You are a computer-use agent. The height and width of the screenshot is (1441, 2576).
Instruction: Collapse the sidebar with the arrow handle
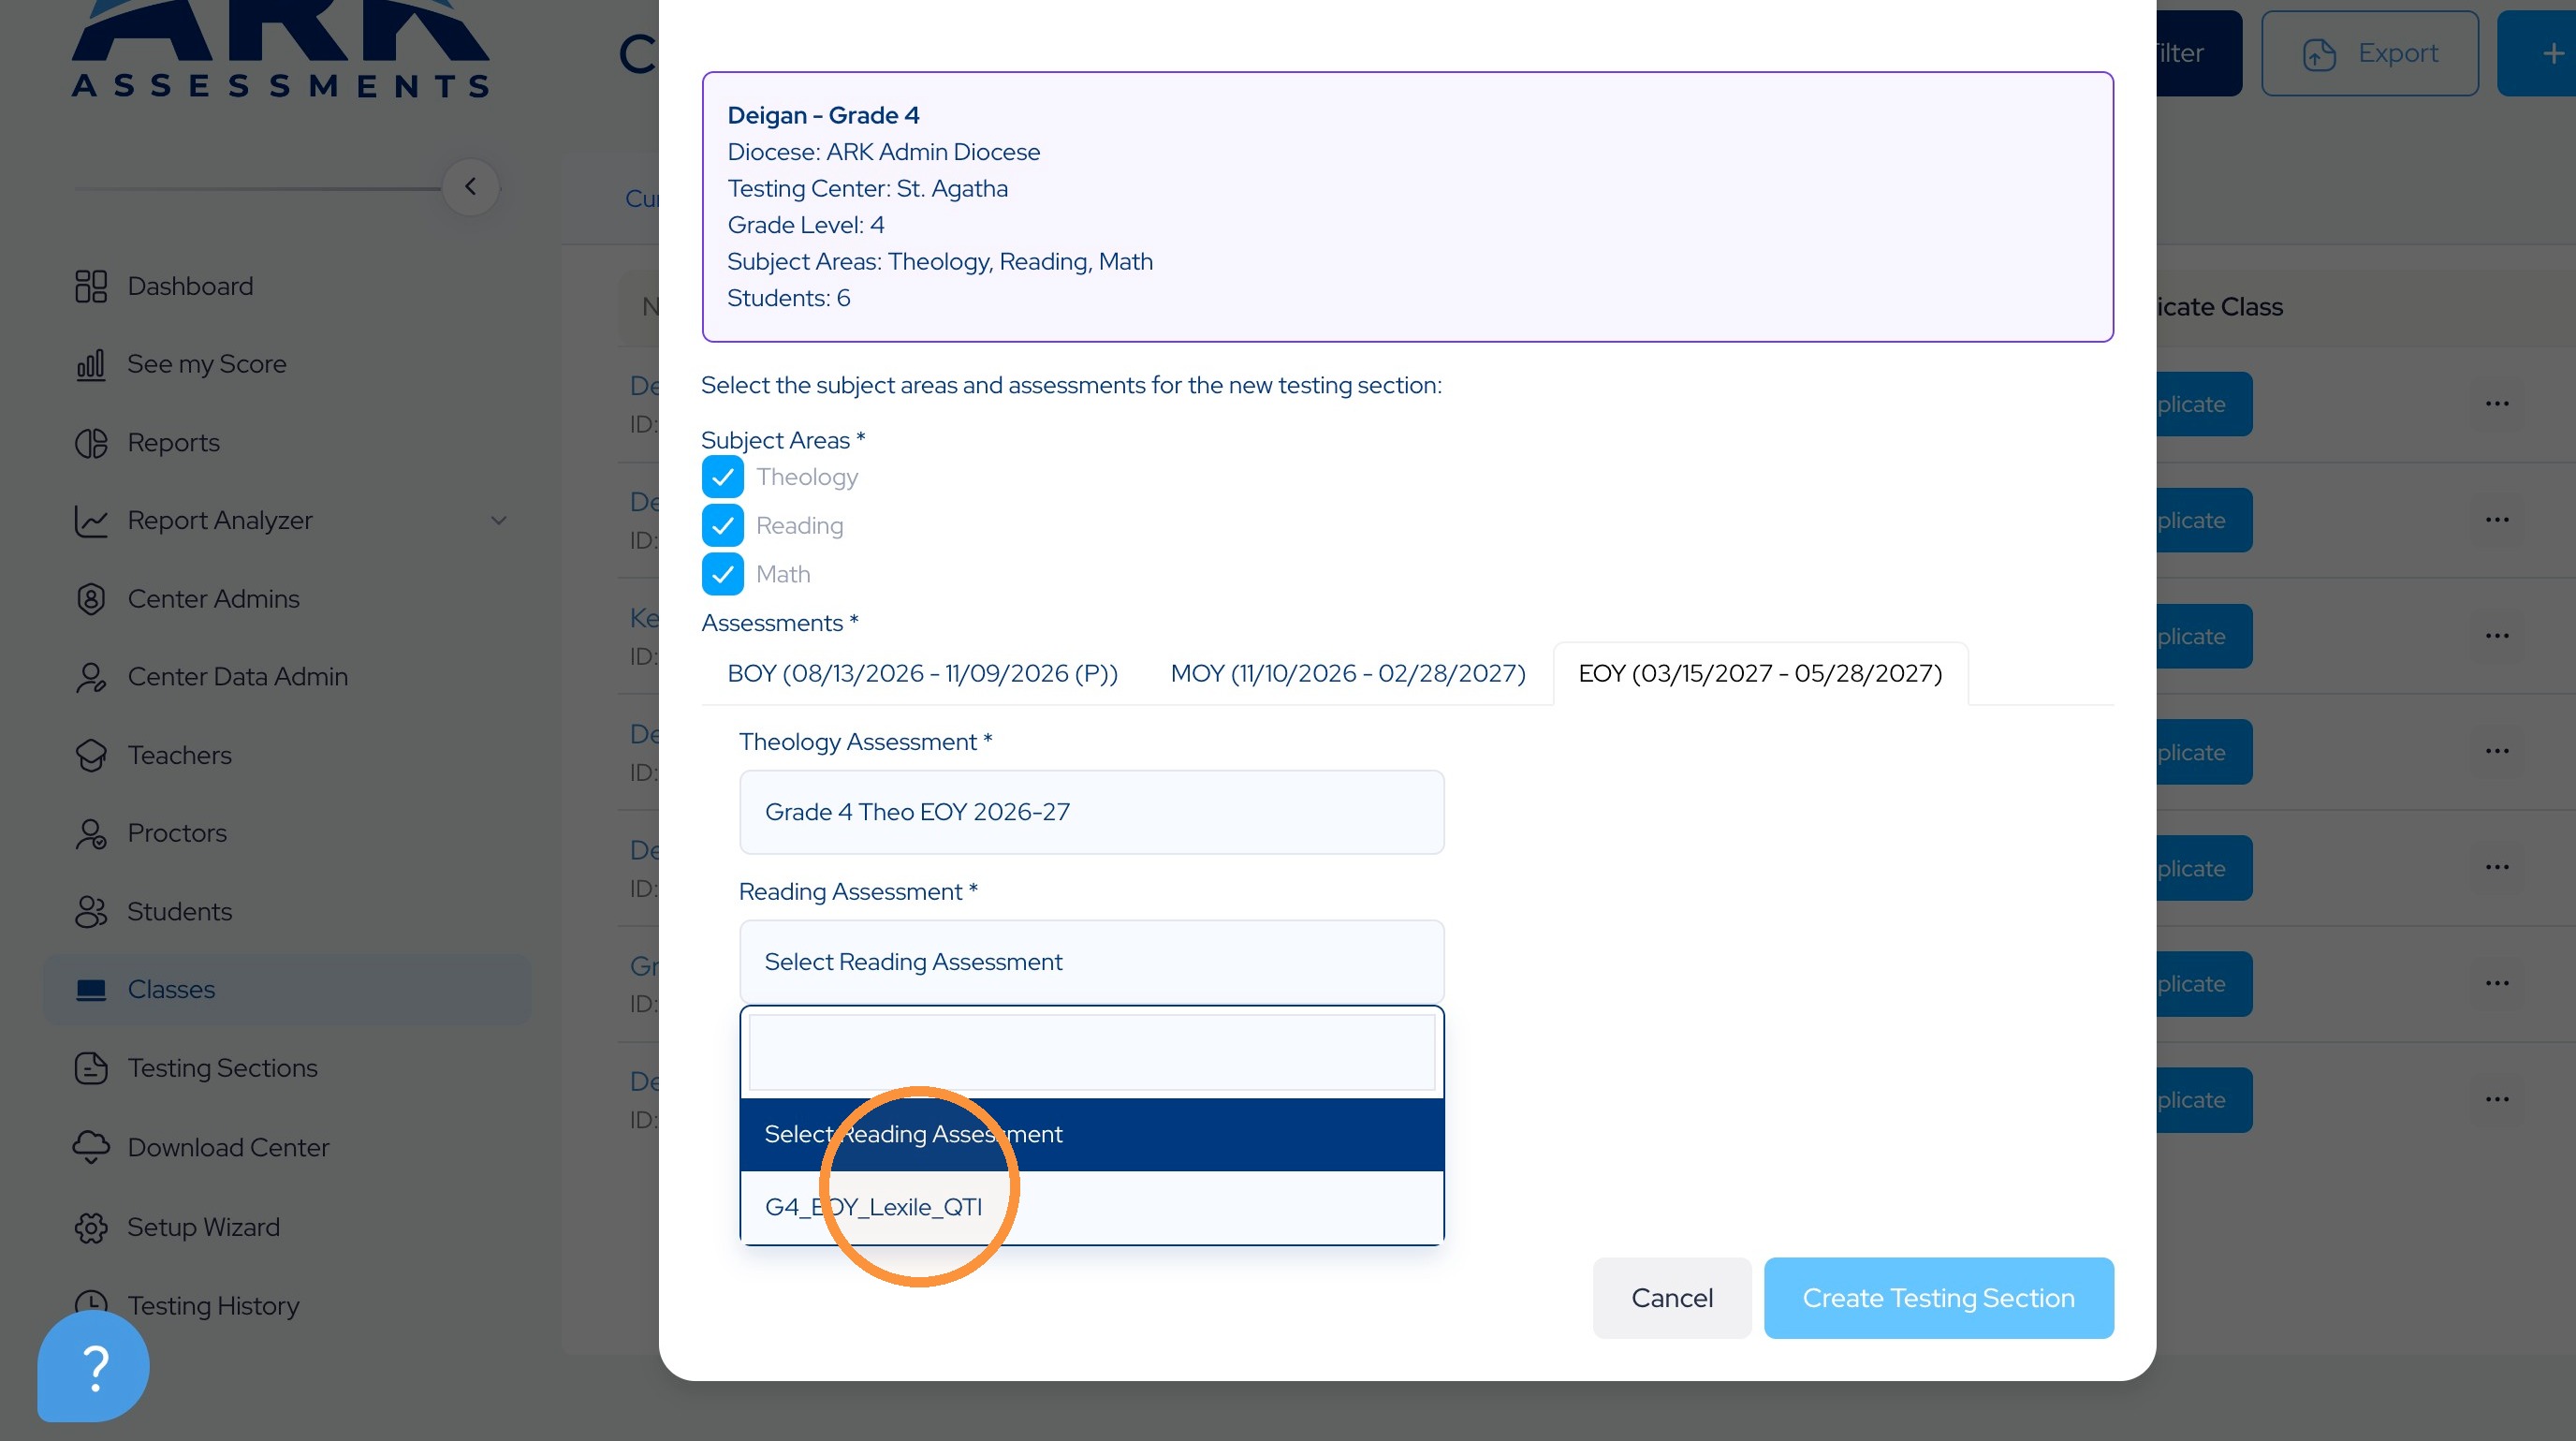470,187
